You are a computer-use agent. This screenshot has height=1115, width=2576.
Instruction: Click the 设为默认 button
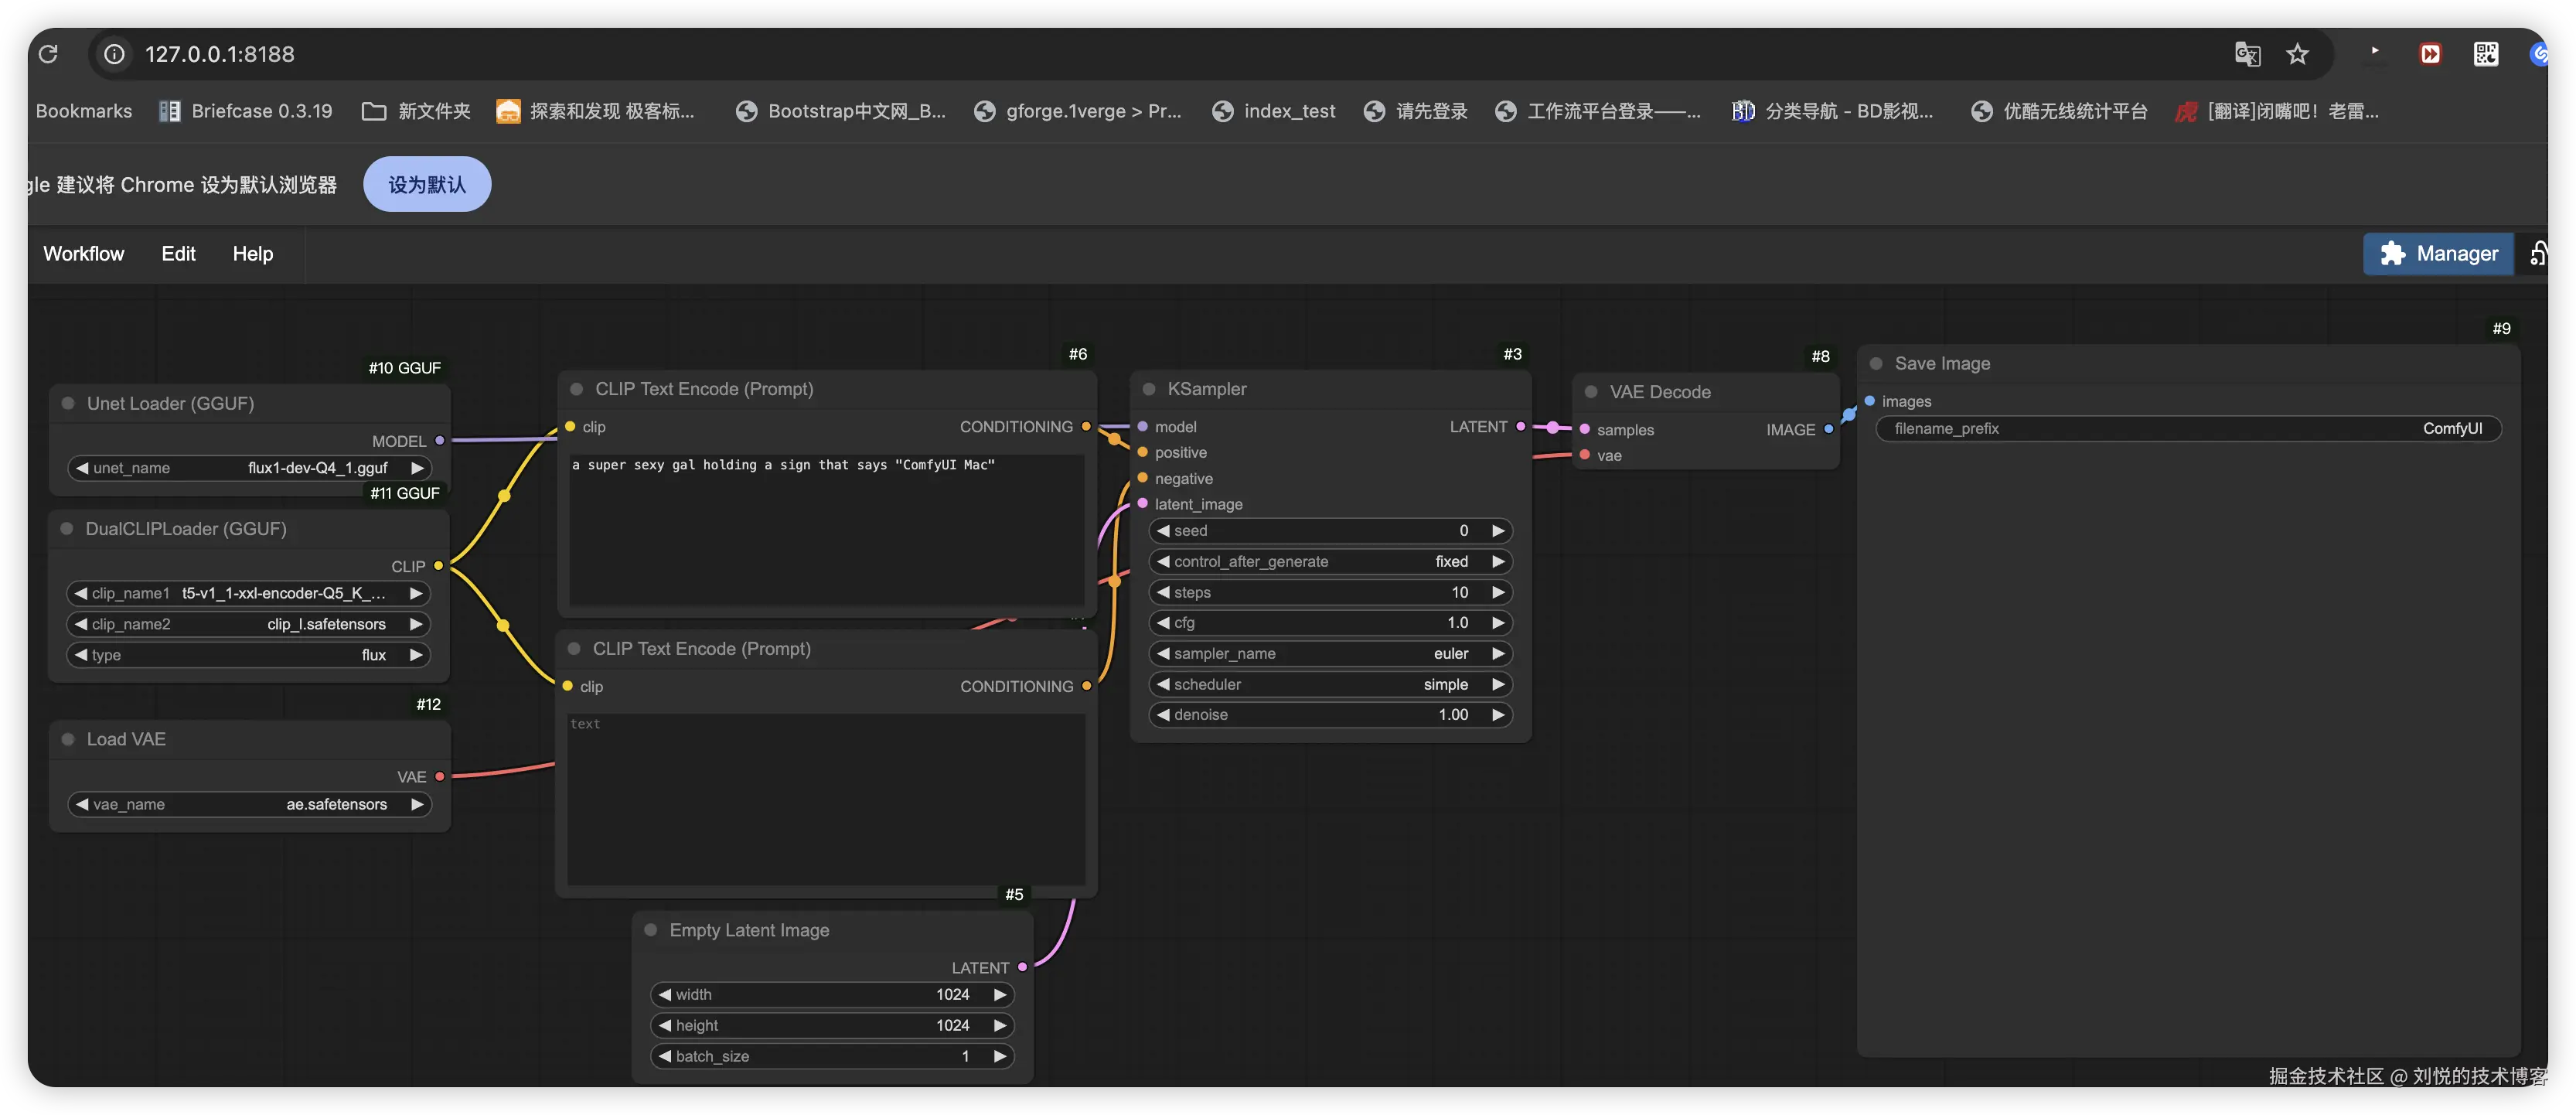point(427,185)
